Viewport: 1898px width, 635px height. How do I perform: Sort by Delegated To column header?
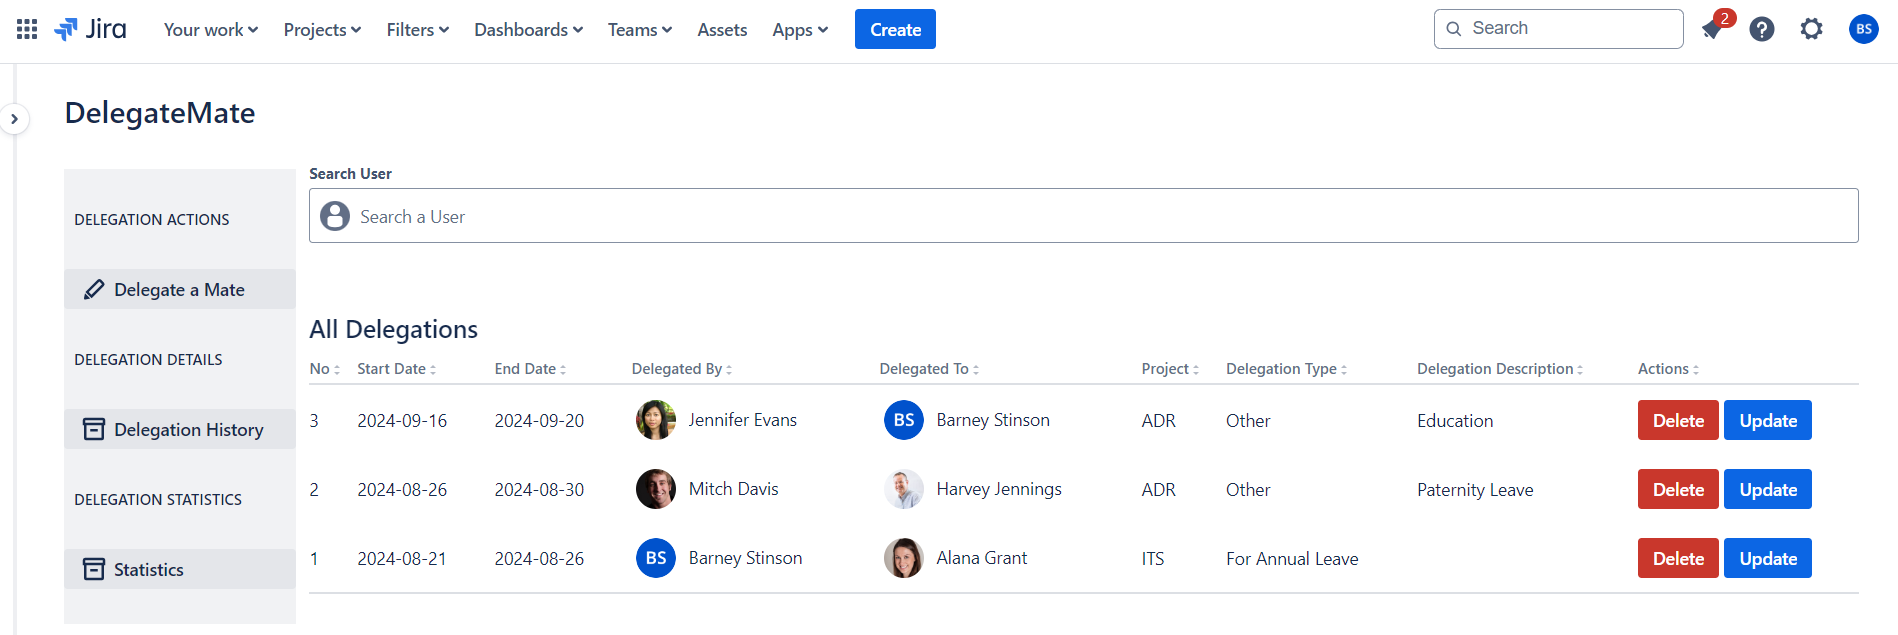pyautogui.click(x=929, y=369)
